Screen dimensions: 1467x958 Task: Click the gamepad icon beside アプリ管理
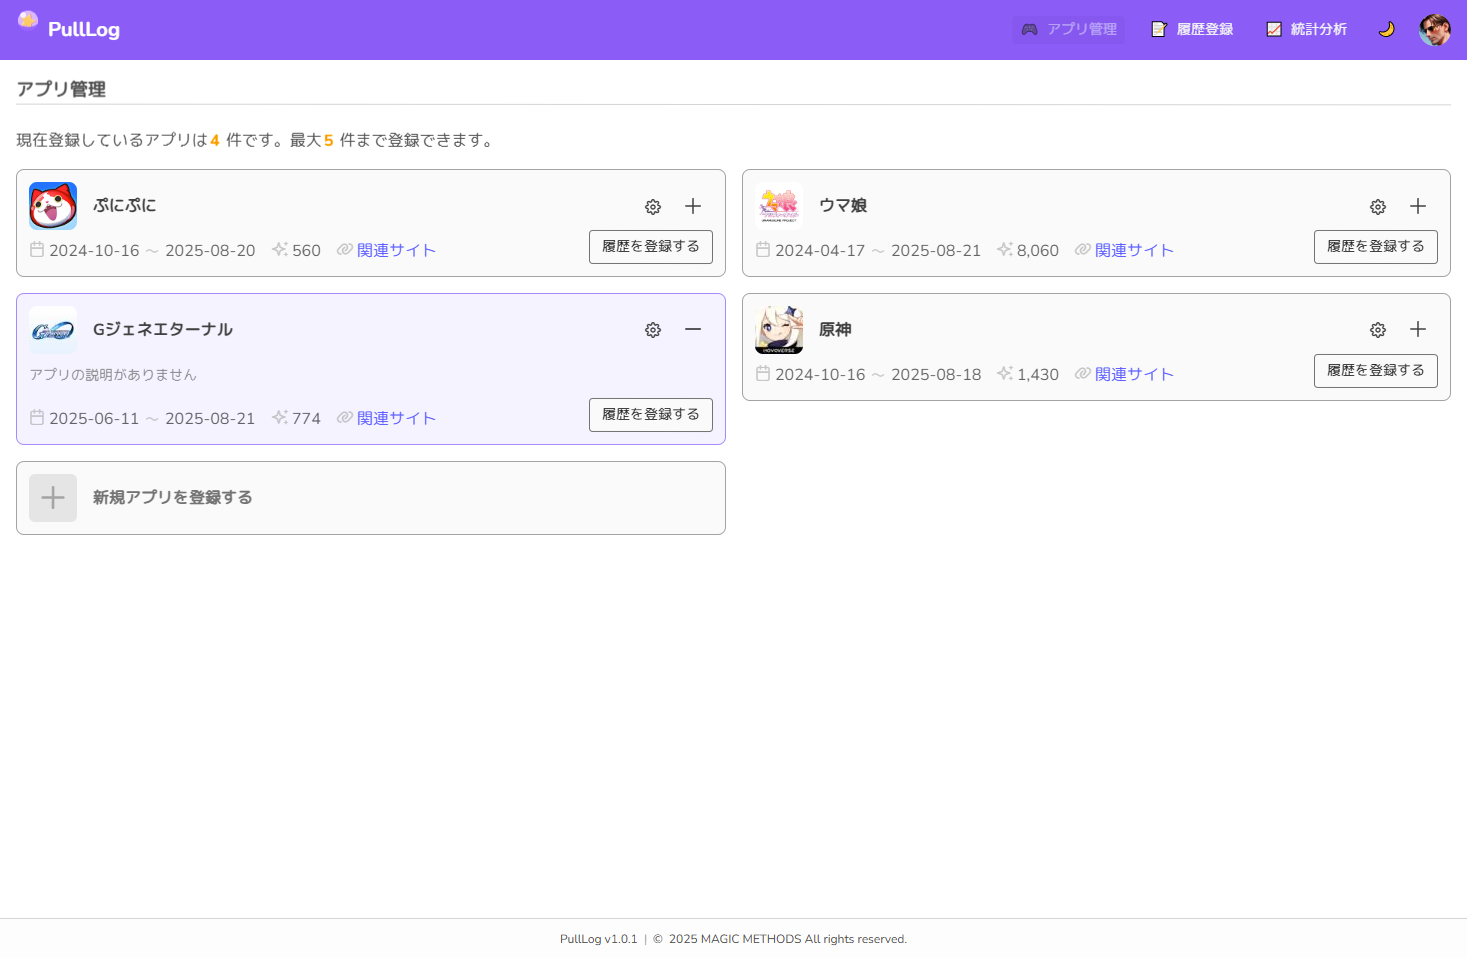(1028, 29)
